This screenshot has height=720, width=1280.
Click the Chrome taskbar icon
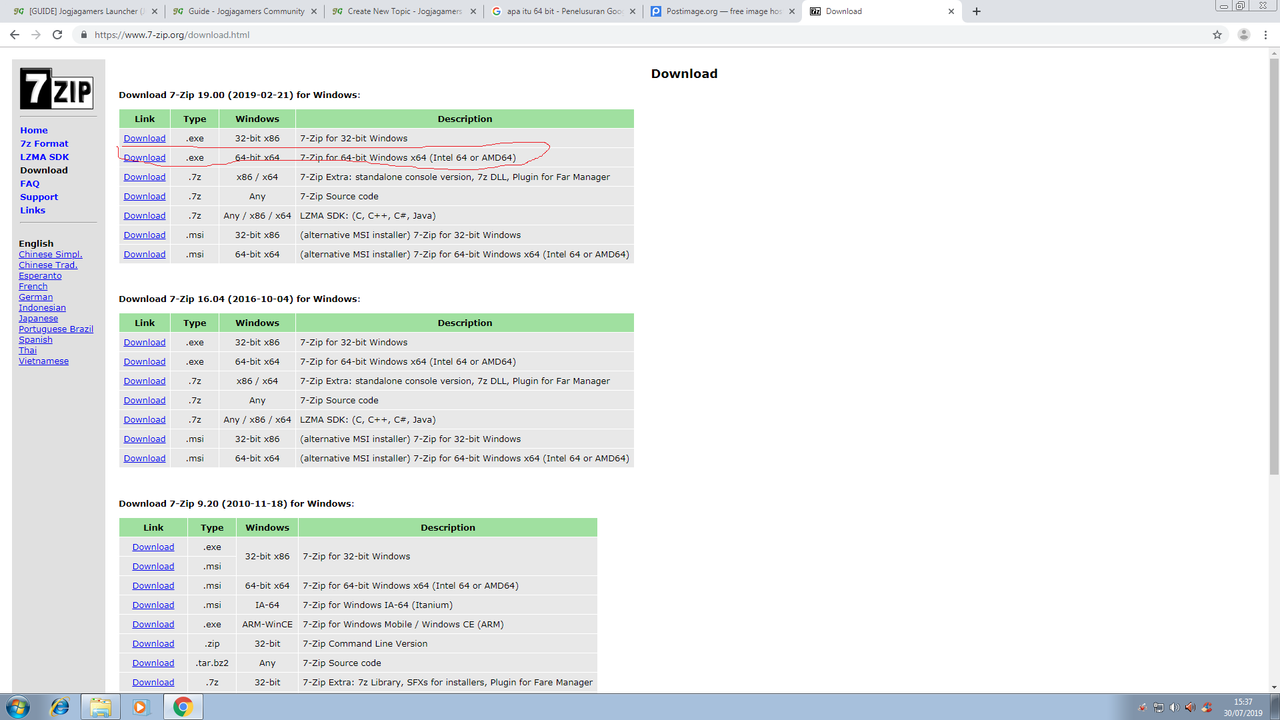tap(183, 707)
